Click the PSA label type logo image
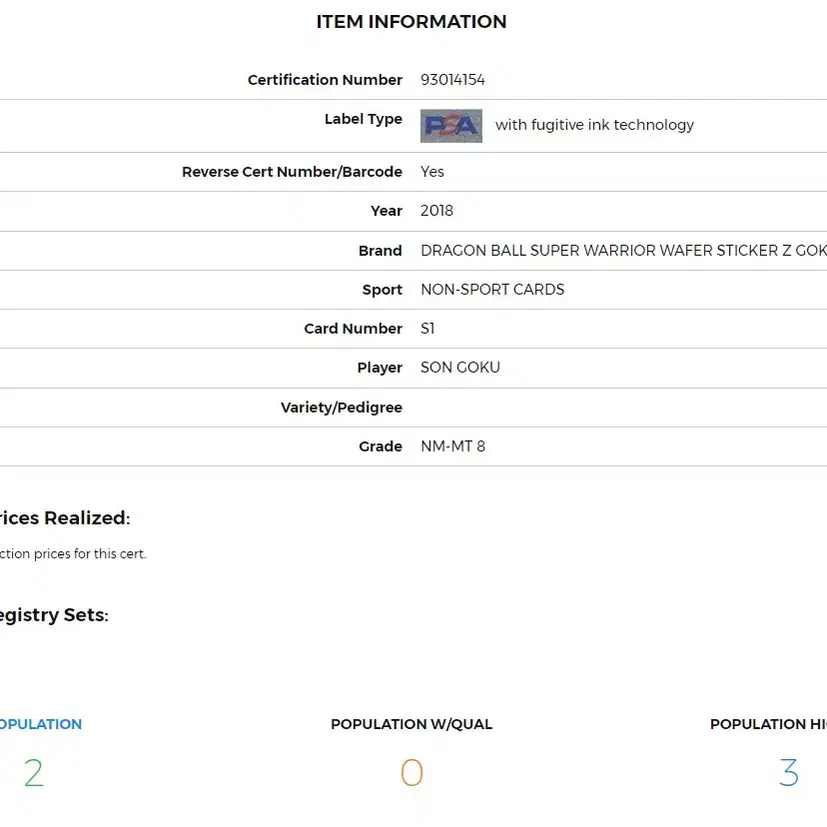The image size is (827, 827). [x=451, y=126]
